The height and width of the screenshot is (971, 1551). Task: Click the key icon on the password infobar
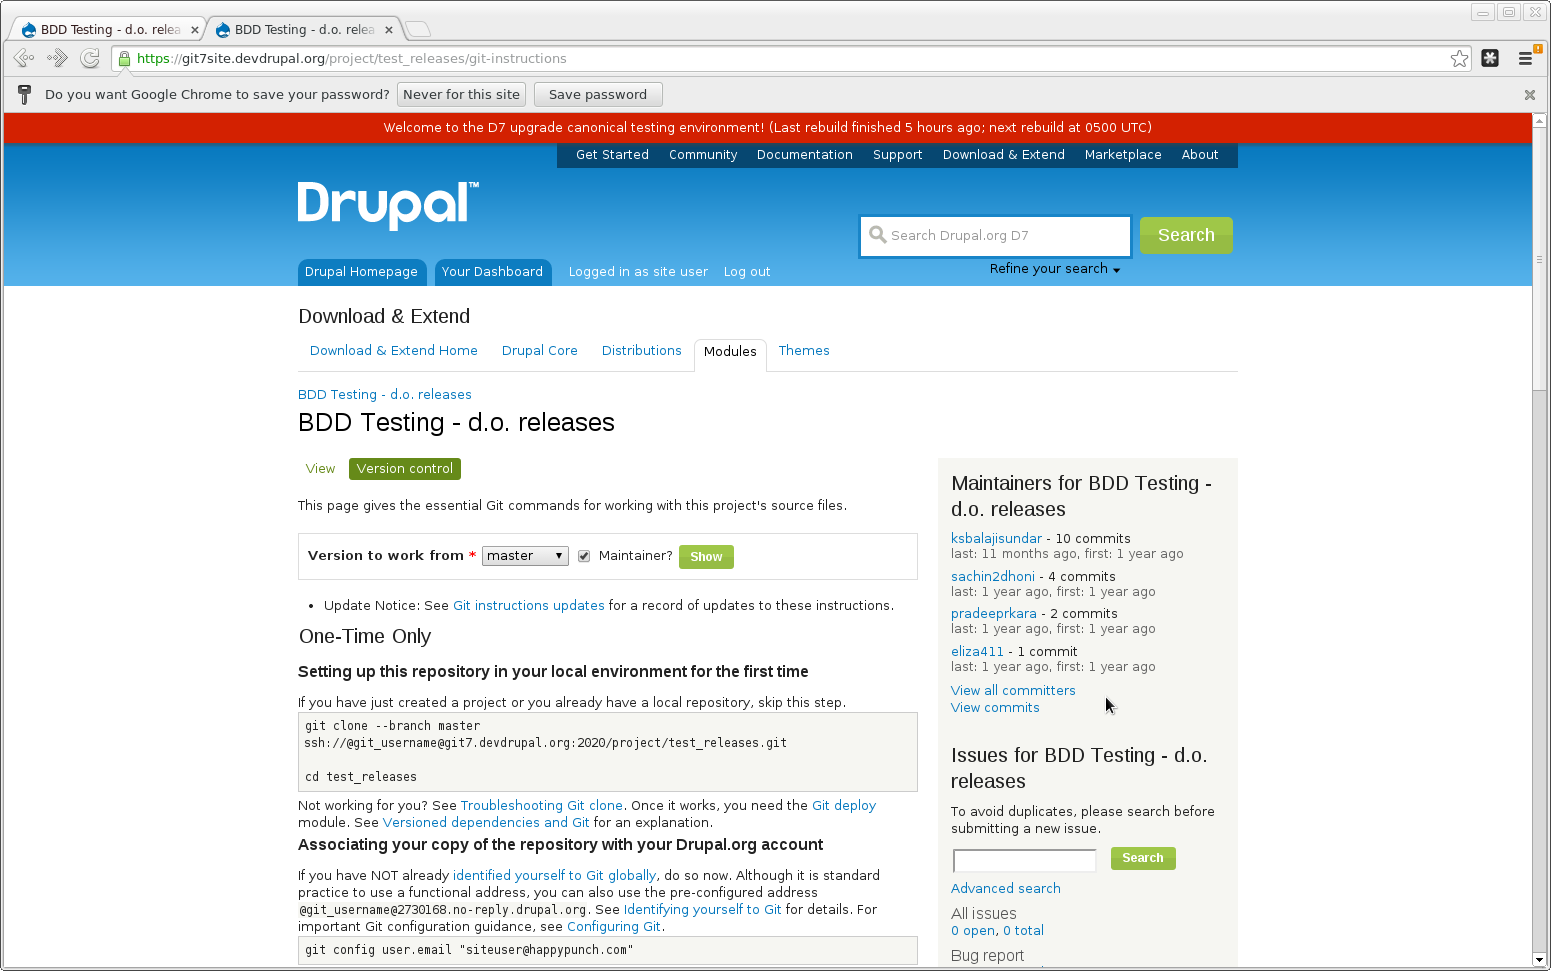tap(23, 94)
